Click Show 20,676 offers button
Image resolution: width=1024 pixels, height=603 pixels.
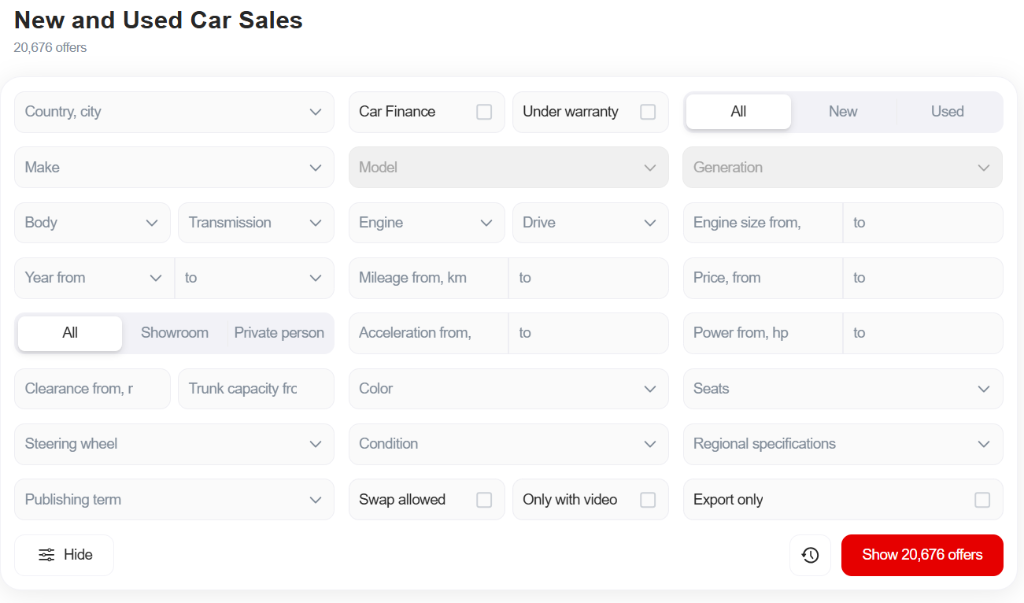point(922,555)
